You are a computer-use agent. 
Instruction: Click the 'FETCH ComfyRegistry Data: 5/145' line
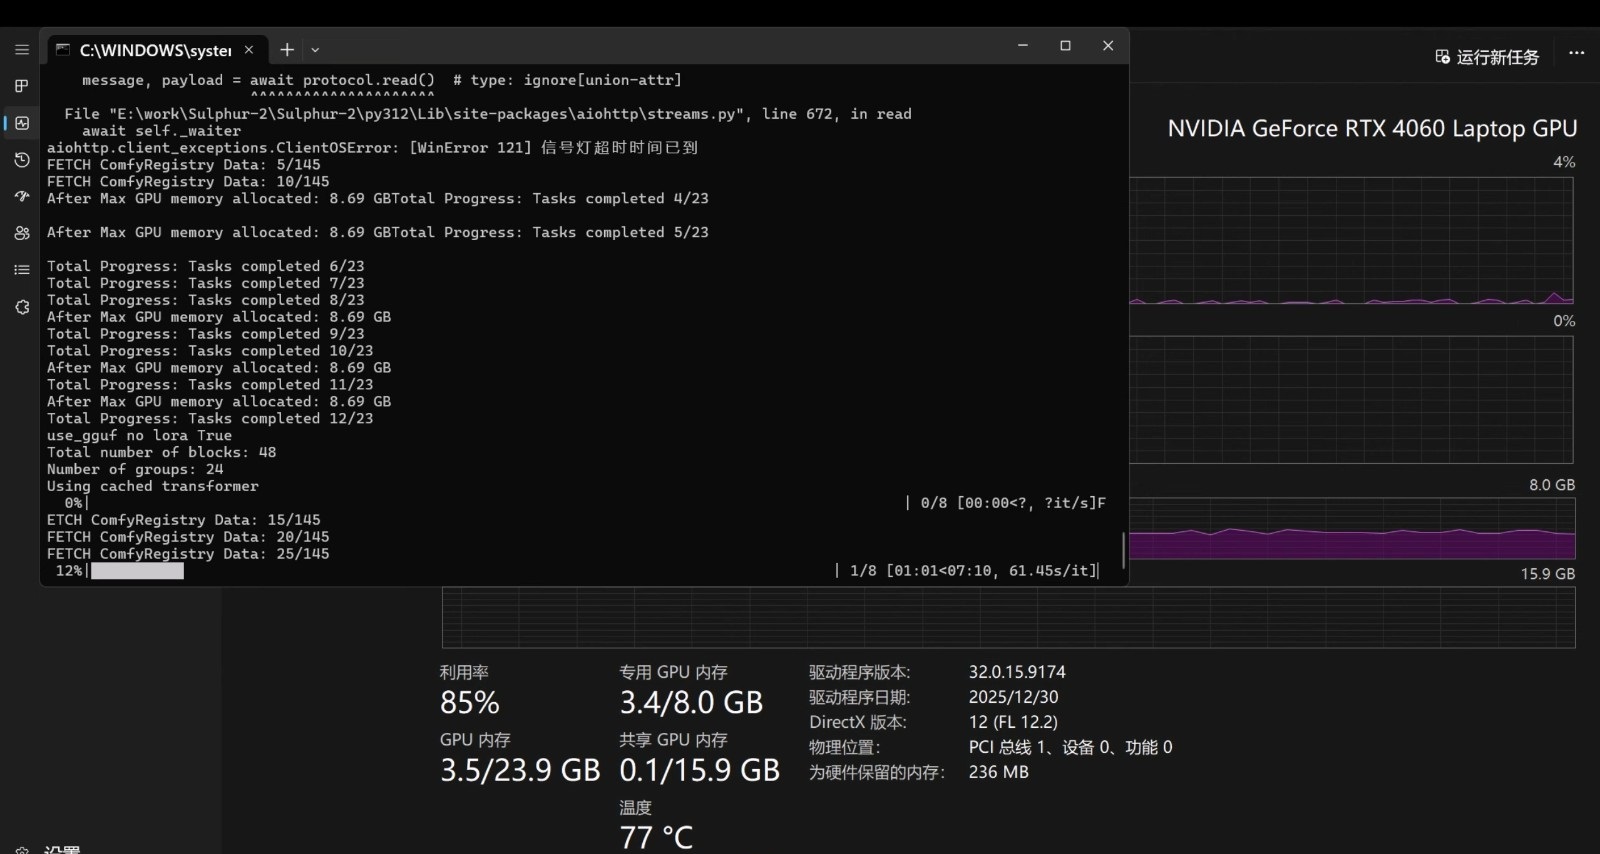[x=184, y=165]
